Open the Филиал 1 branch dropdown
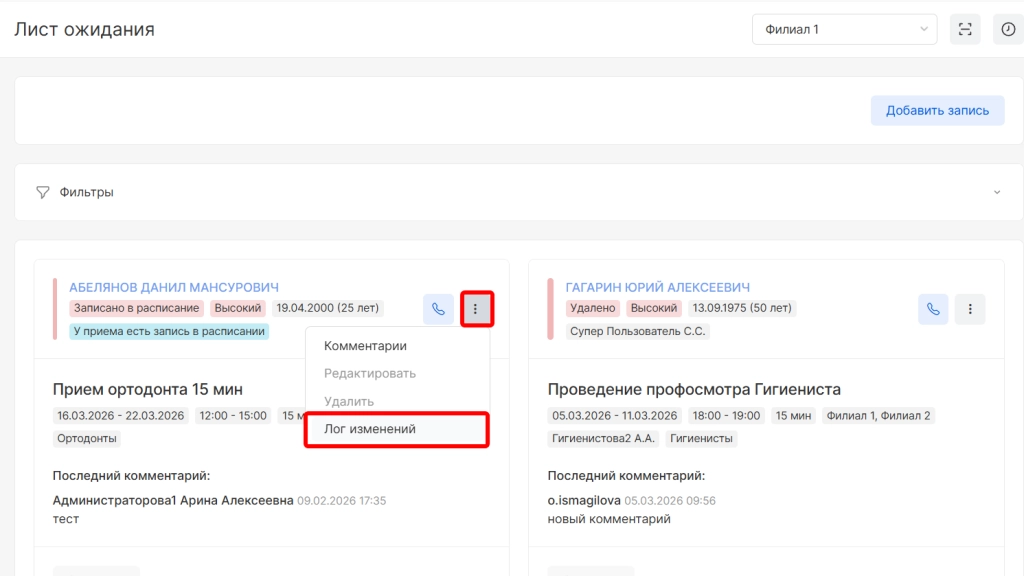The width and height of the screenshot is (1024, 576). click(x=844, y=29)
